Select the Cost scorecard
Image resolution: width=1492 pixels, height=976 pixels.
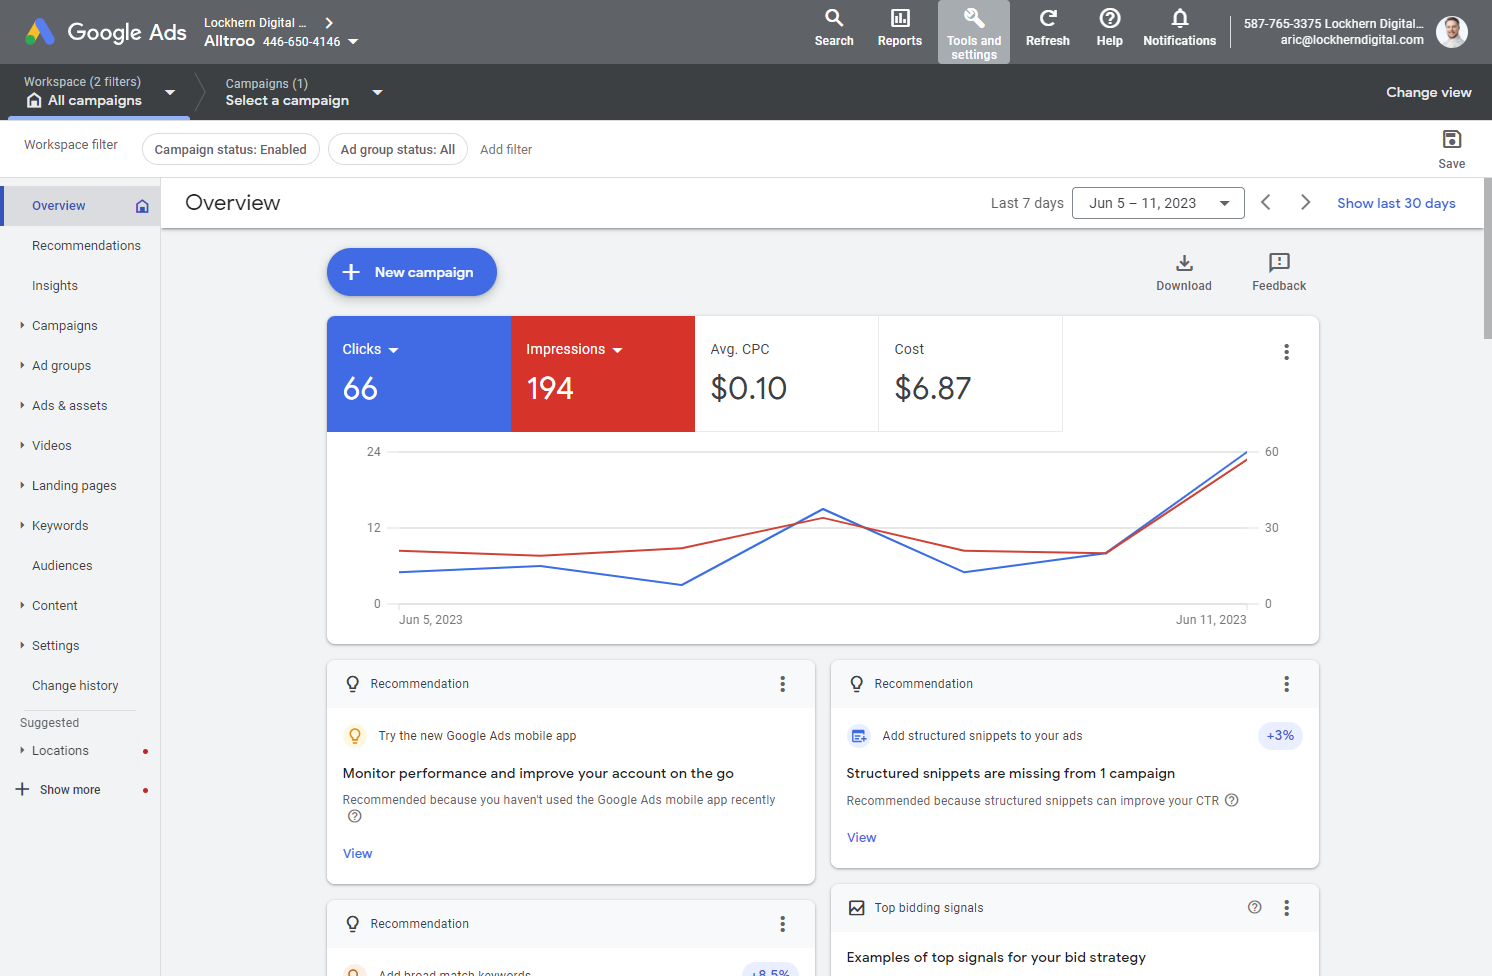(971, 374)
